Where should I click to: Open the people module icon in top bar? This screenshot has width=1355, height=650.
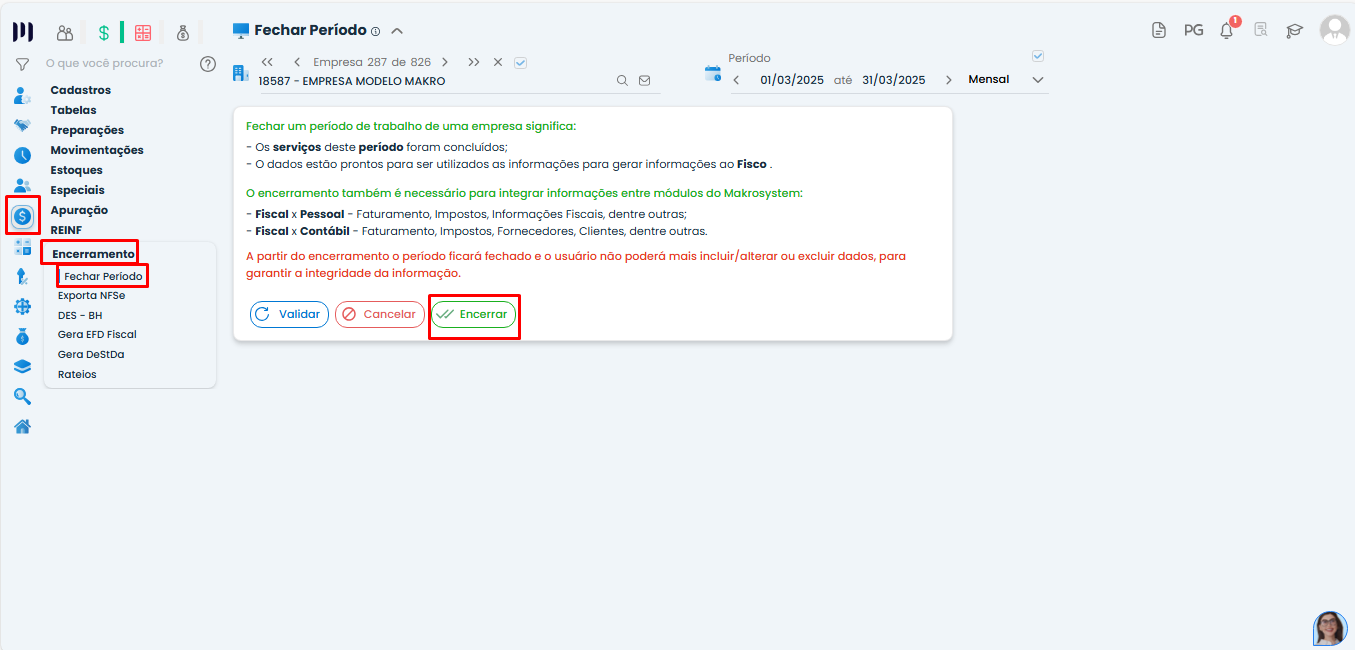(x=65, y=33)
